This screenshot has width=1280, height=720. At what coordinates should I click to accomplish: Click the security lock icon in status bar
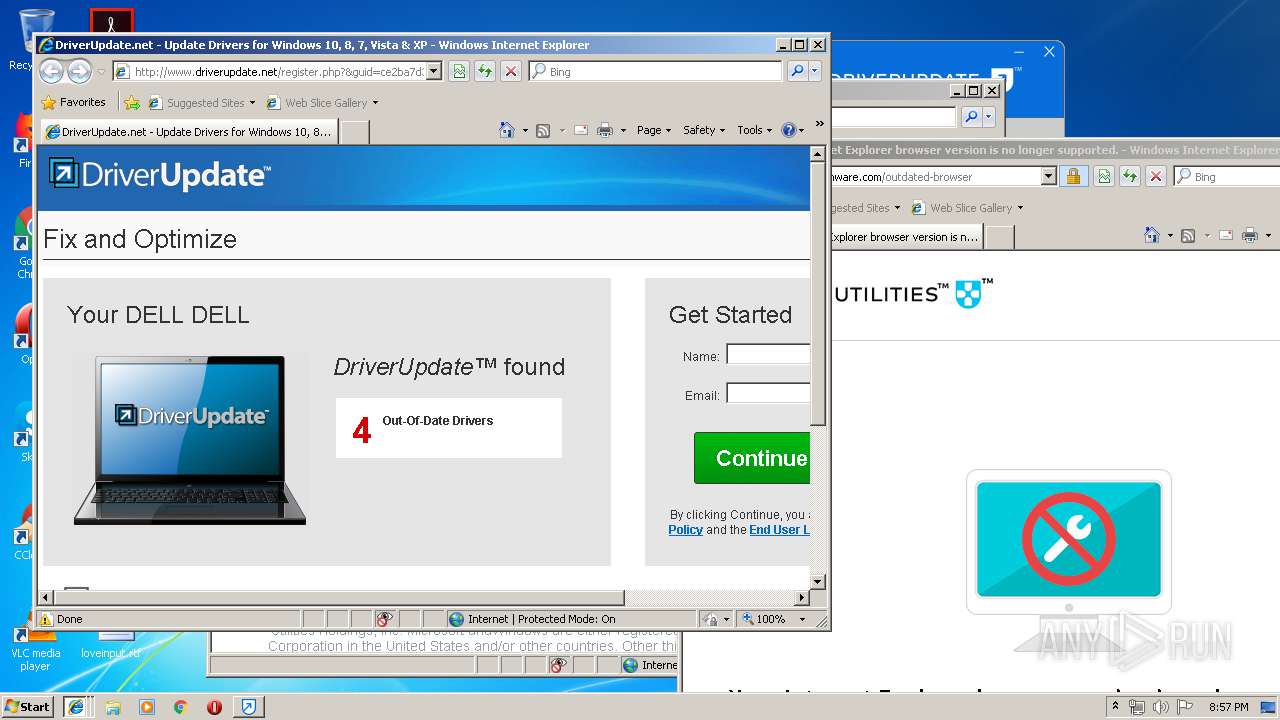point(710,619)
